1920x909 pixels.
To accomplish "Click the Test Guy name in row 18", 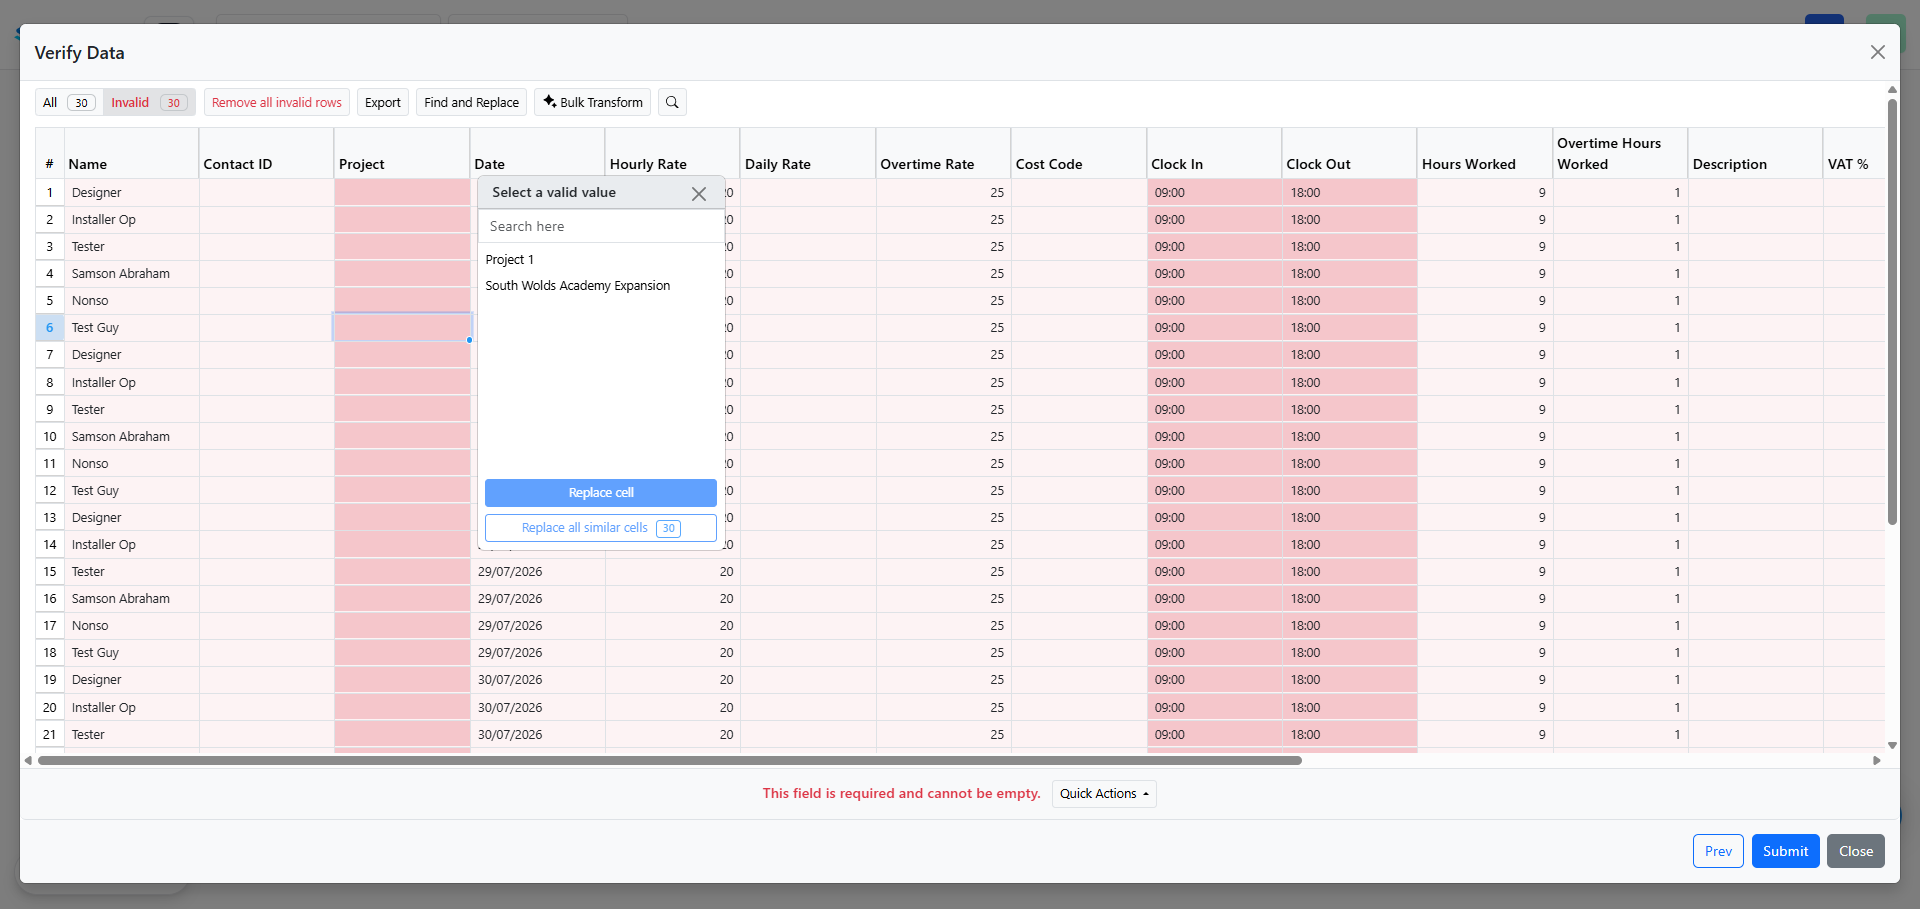I will coord(95,653).
